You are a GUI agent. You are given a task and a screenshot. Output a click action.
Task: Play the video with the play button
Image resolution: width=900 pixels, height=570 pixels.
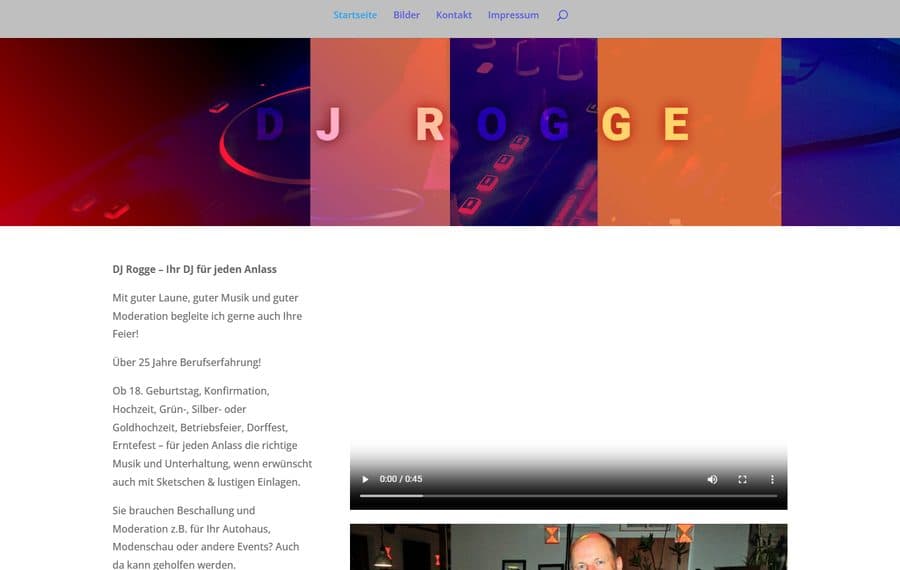click(x=365, y=479)
